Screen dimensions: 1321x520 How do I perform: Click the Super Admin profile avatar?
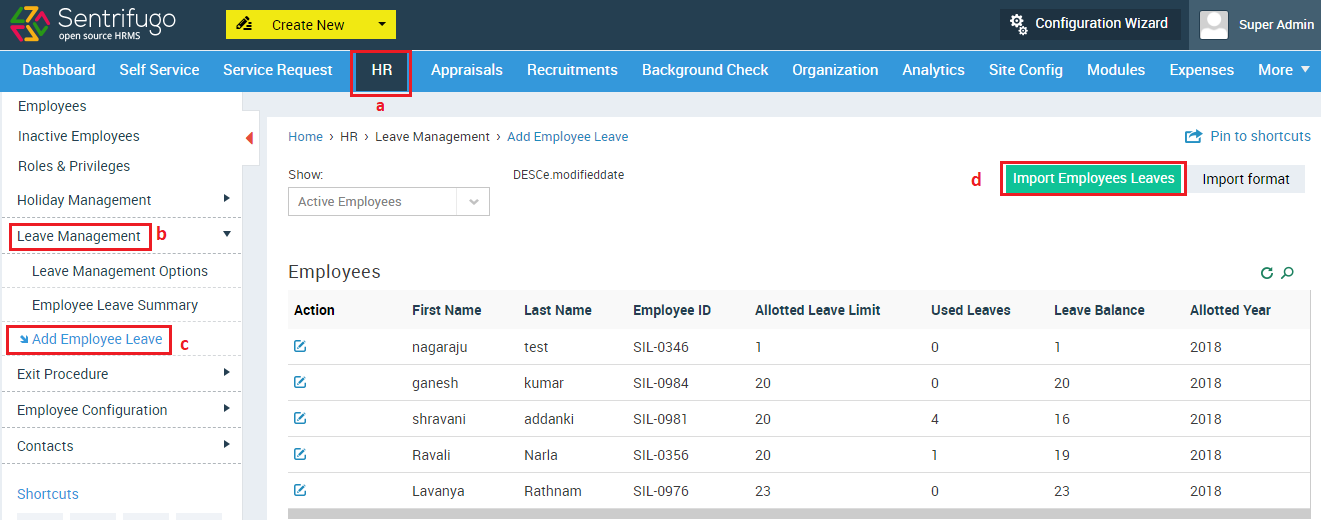pos(1214,25)
